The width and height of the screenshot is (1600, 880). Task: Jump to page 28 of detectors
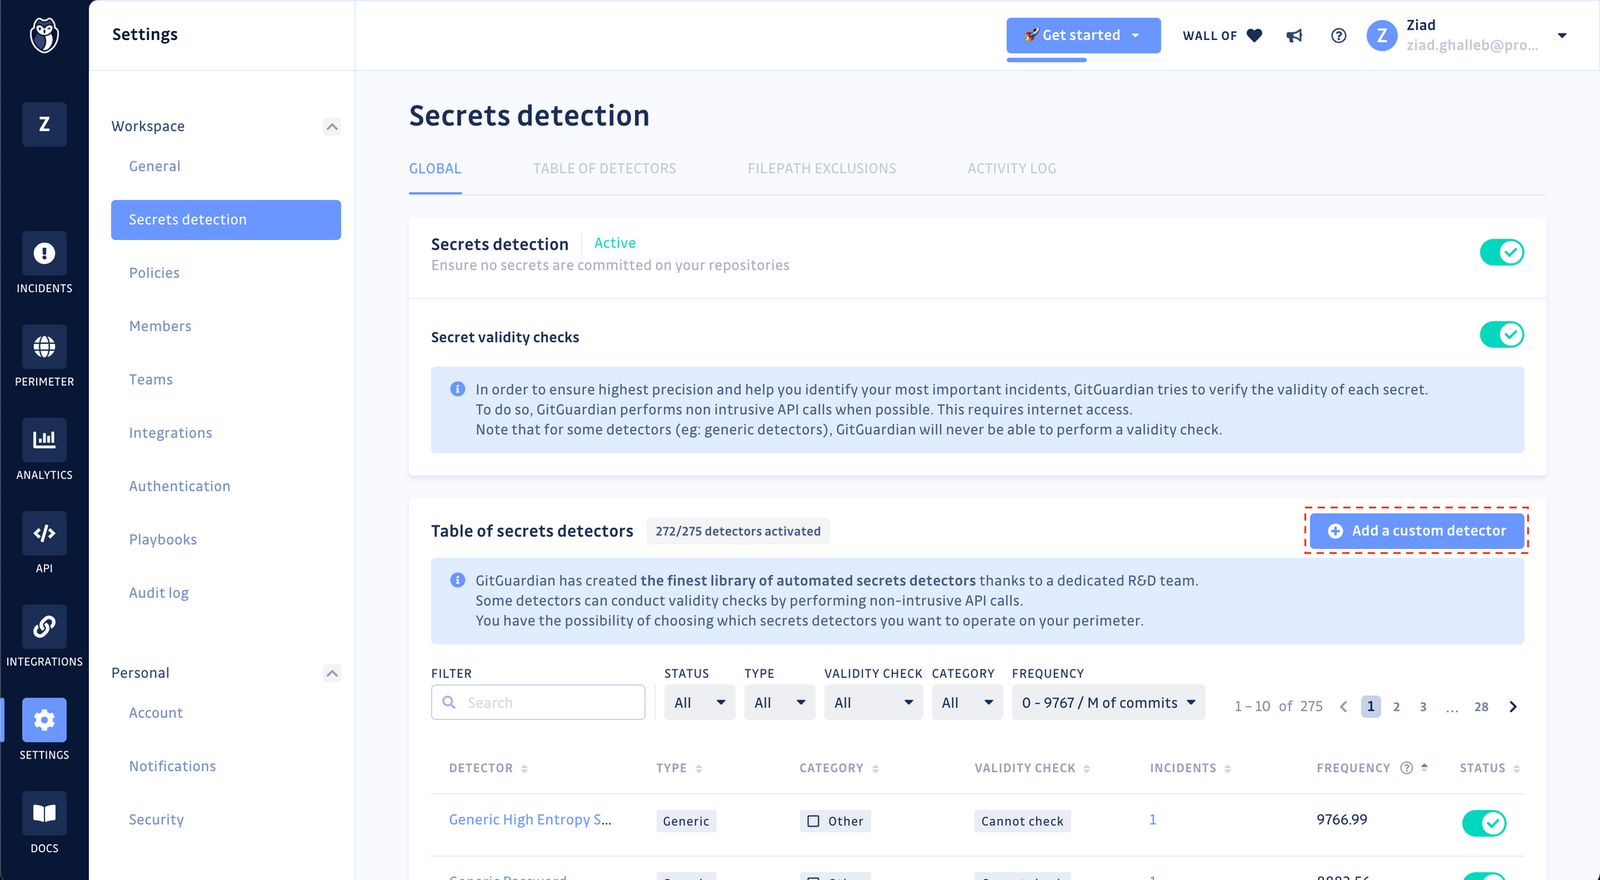tap(1481, 707)
